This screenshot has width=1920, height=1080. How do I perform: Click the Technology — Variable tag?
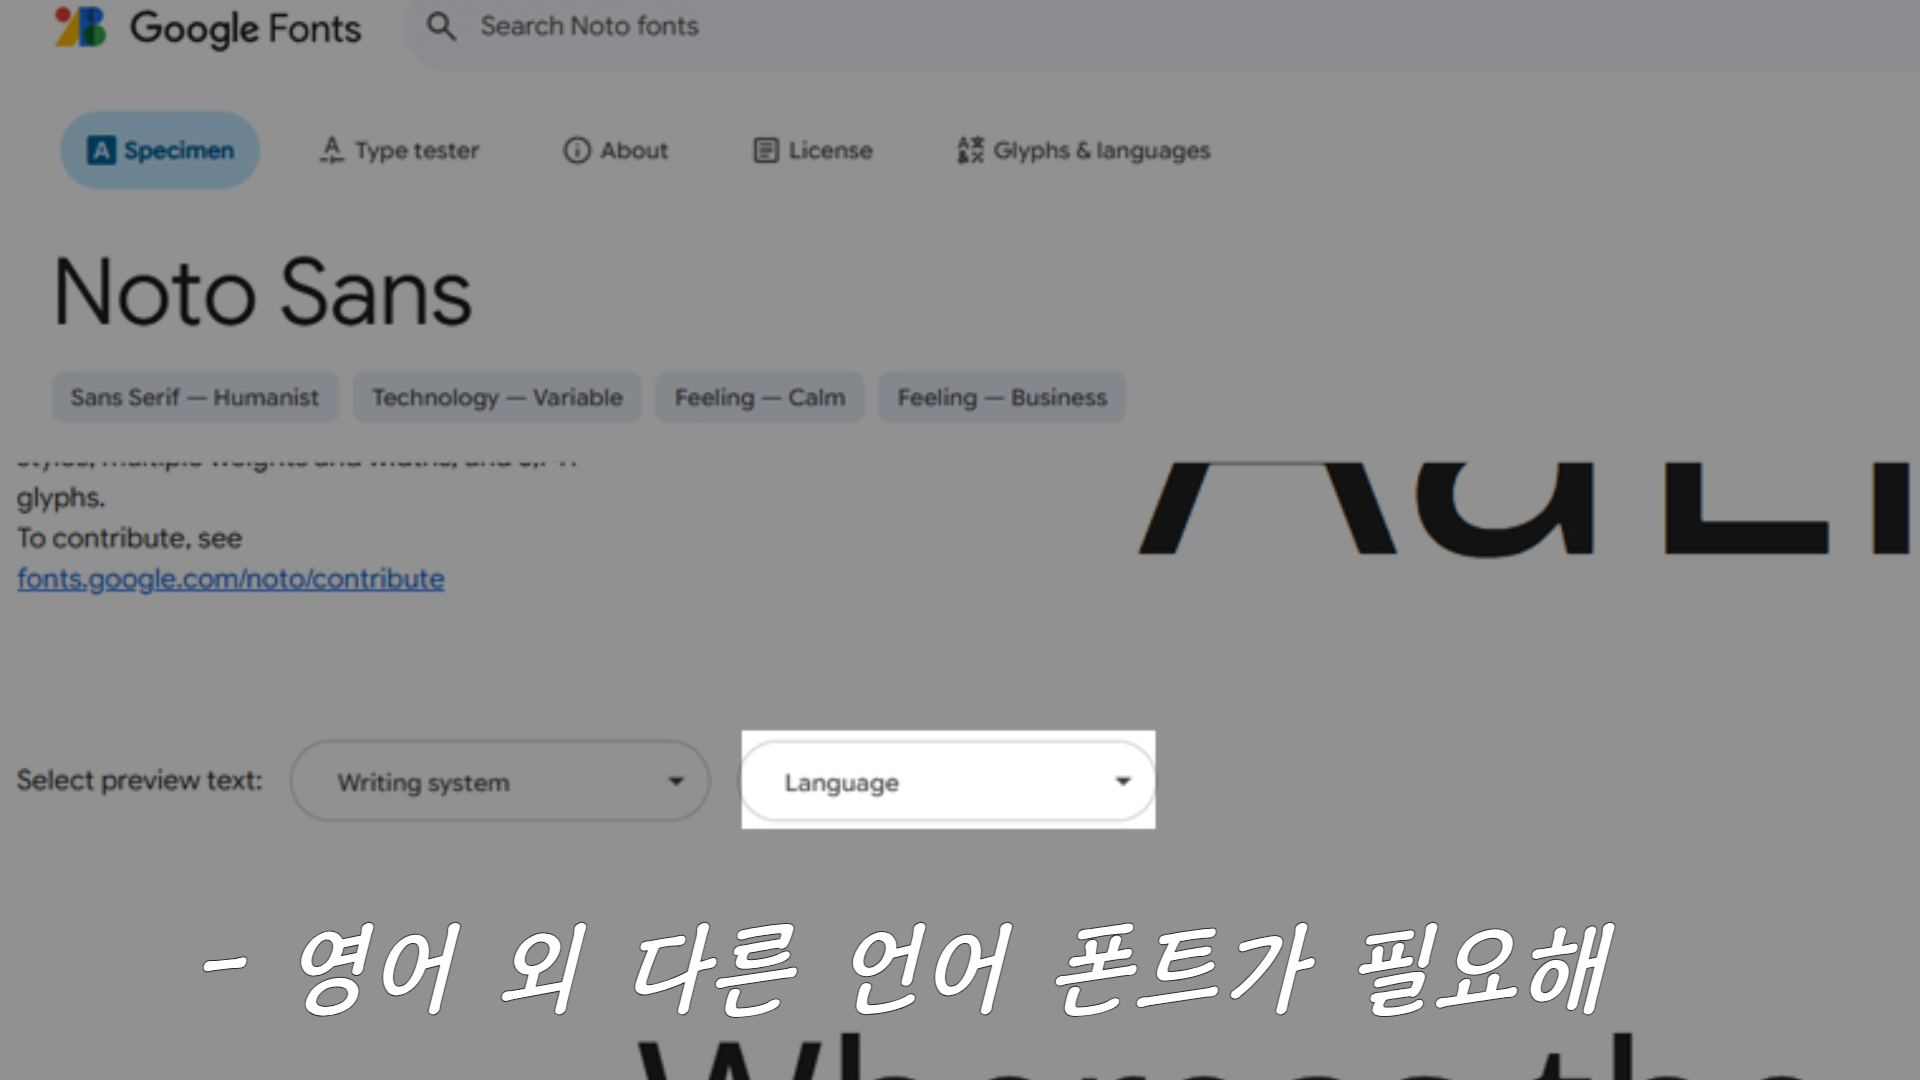point(497,397)
